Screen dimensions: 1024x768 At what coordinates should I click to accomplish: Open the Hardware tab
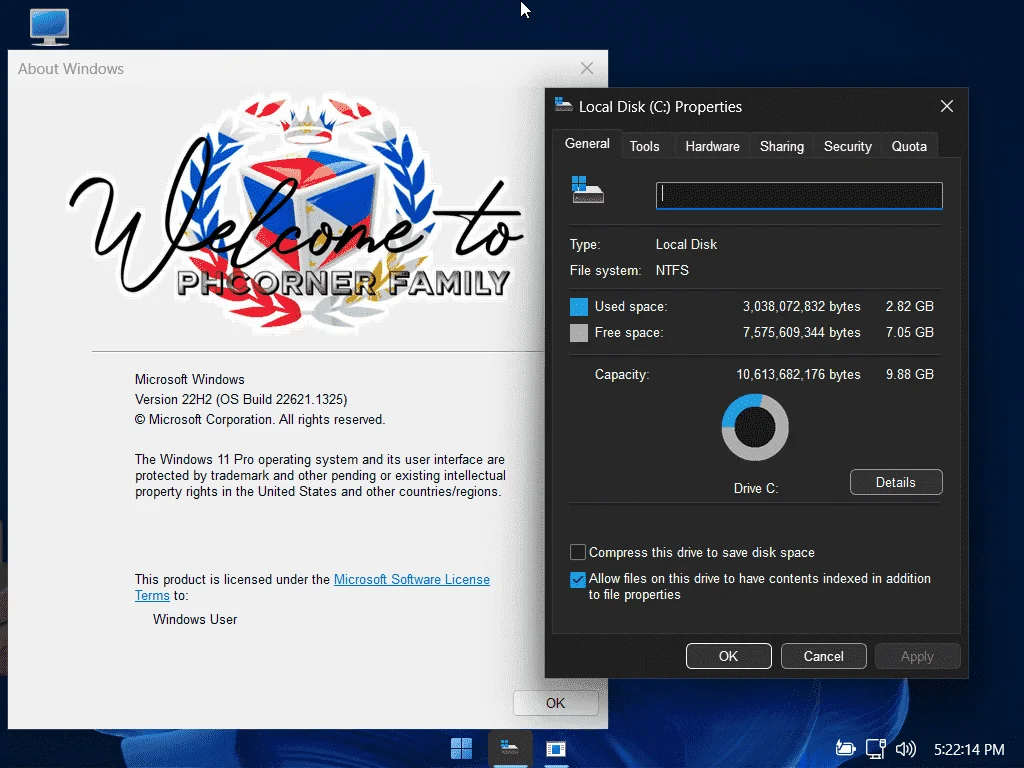tap(712, 146)
